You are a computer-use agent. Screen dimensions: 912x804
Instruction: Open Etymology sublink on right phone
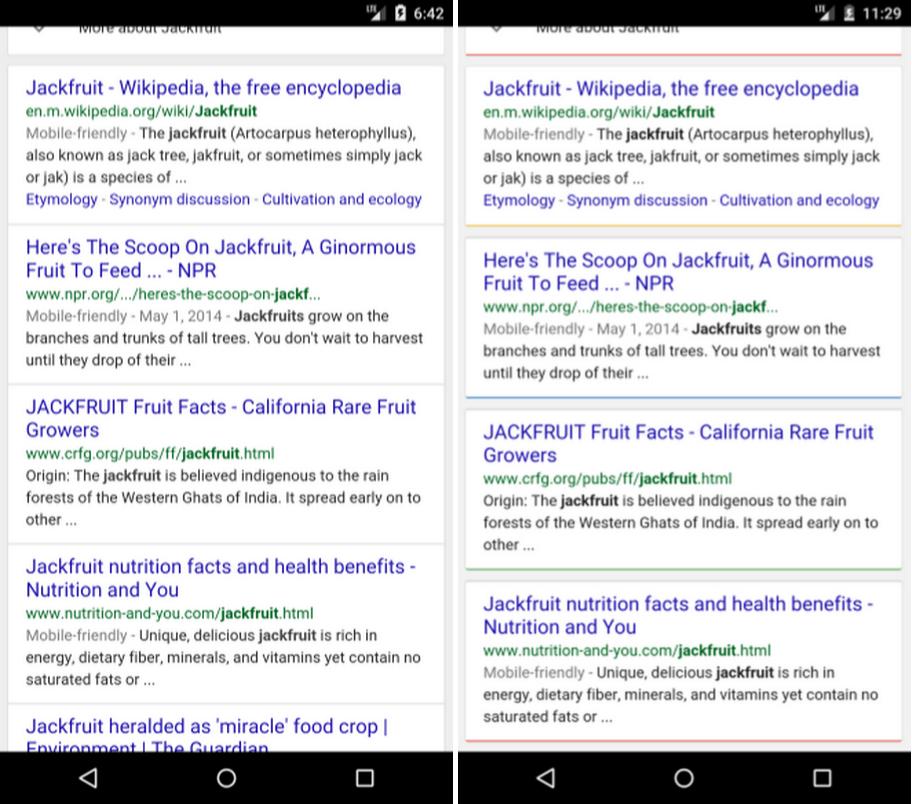point(519,201)
